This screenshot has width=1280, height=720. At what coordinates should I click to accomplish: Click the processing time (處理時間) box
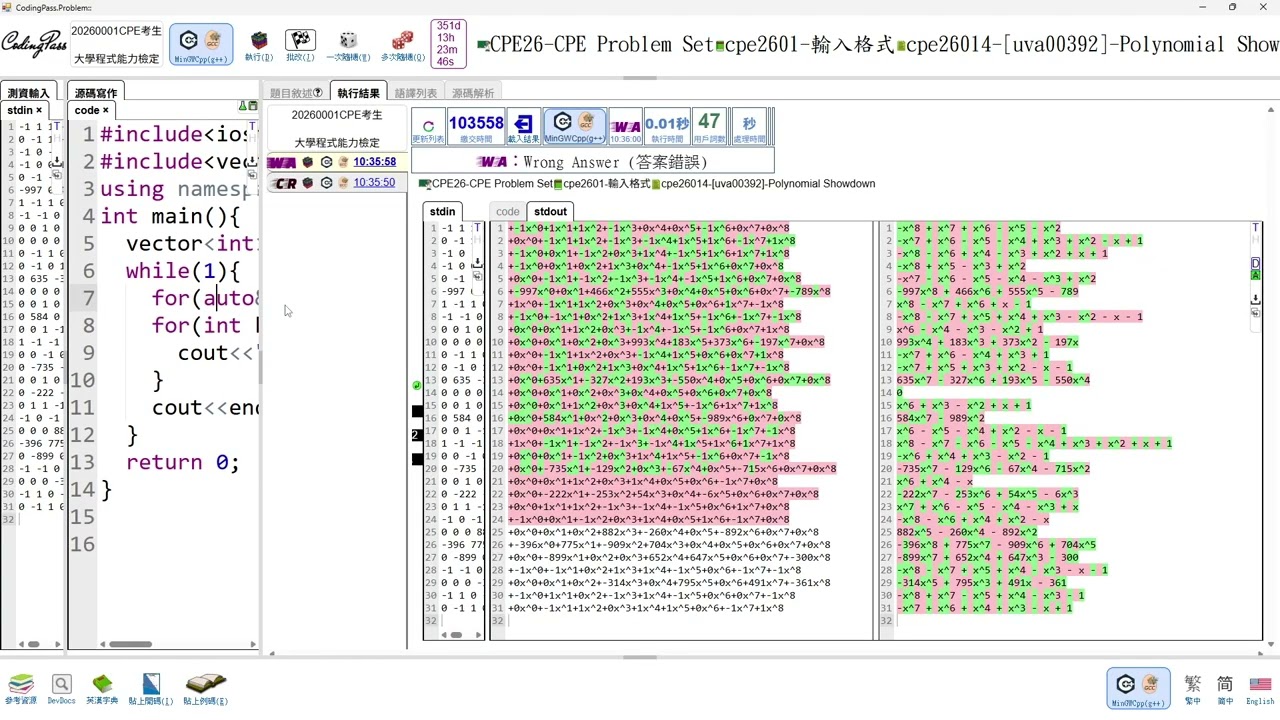pos(749,128)
